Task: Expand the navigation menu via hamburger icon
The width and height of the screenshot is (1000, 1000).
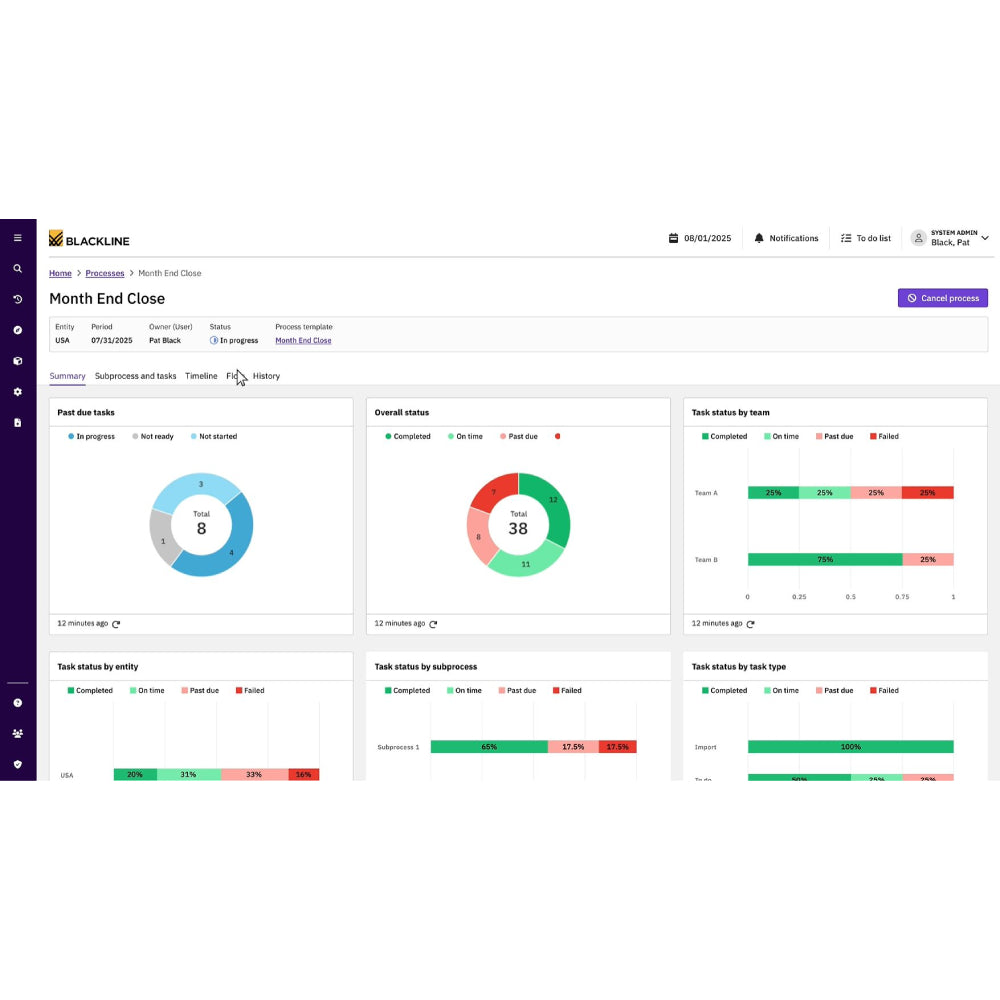Action: coord(17,238)
